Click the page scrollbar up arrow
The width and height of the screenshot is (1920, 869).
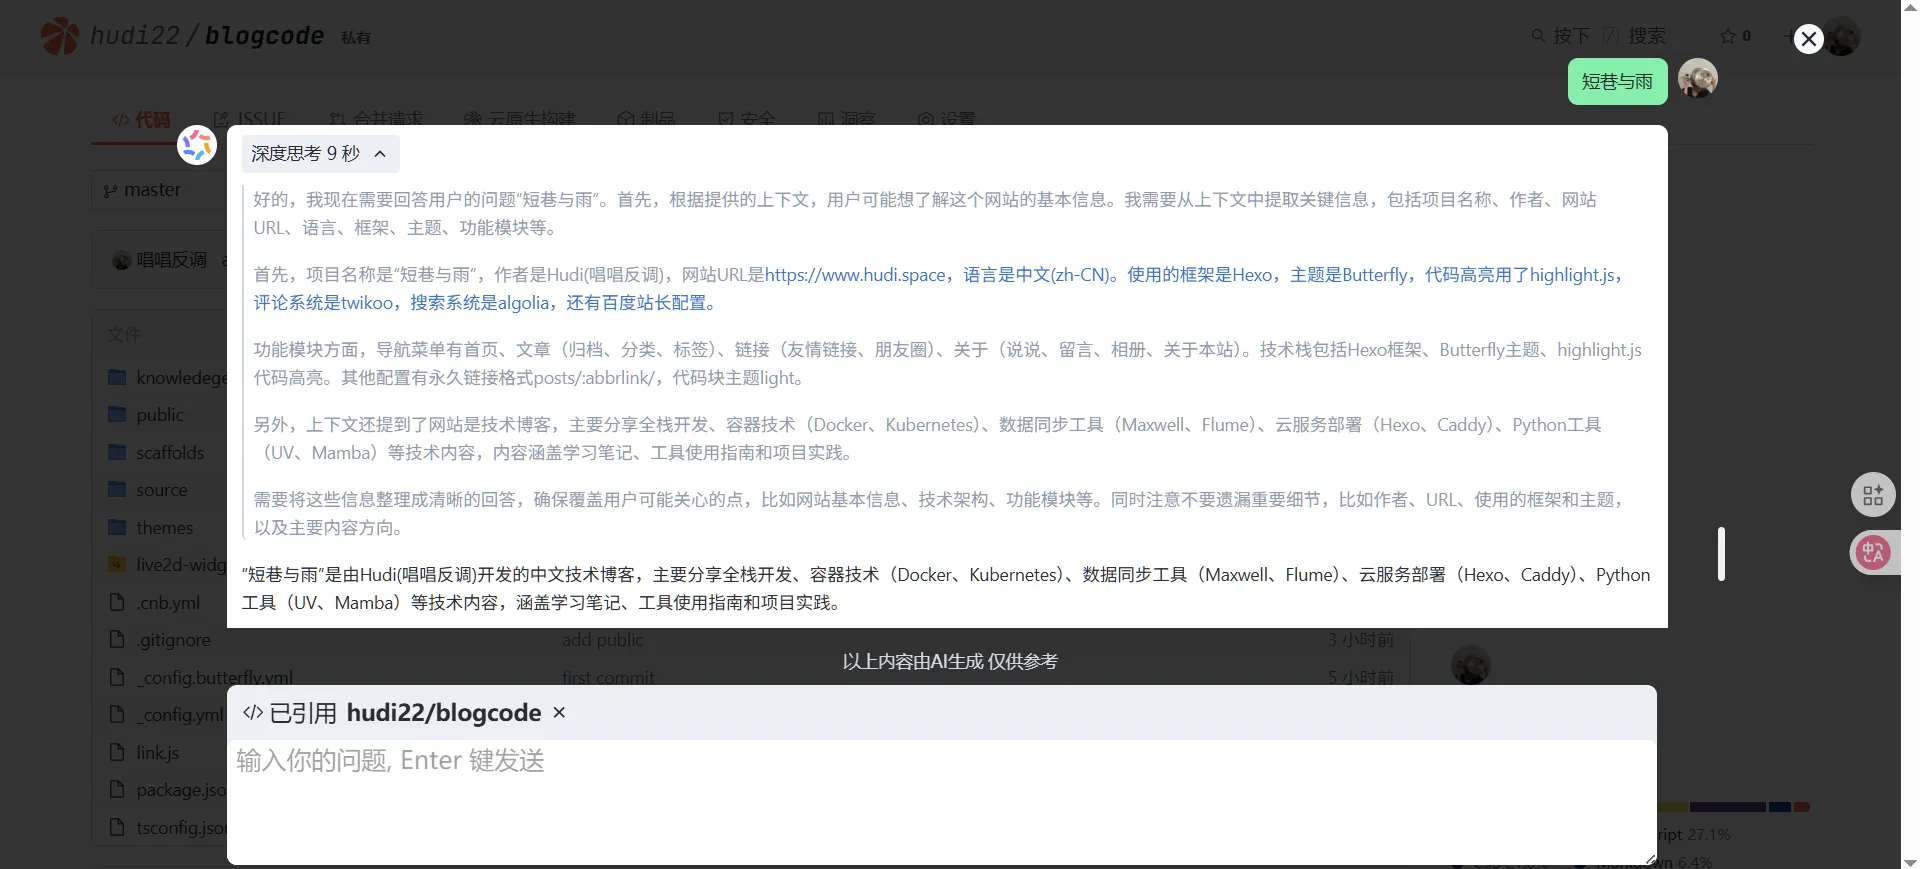tap(1910, 7)
